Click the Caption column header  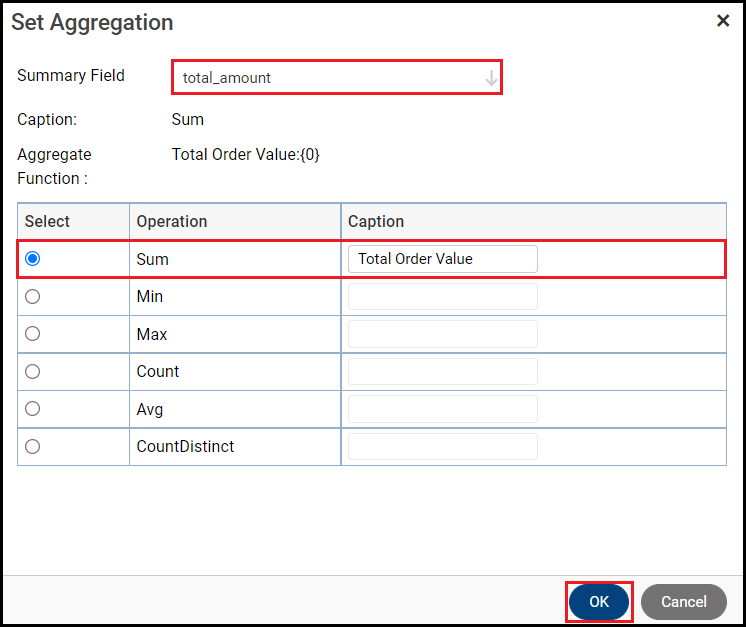point(376,221)
